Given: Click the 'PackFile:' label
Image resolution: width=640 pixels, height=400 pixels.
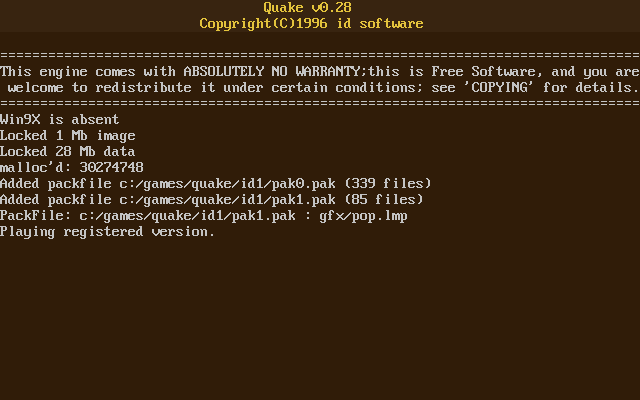Looking at the screenshot, I should point(36,216).
